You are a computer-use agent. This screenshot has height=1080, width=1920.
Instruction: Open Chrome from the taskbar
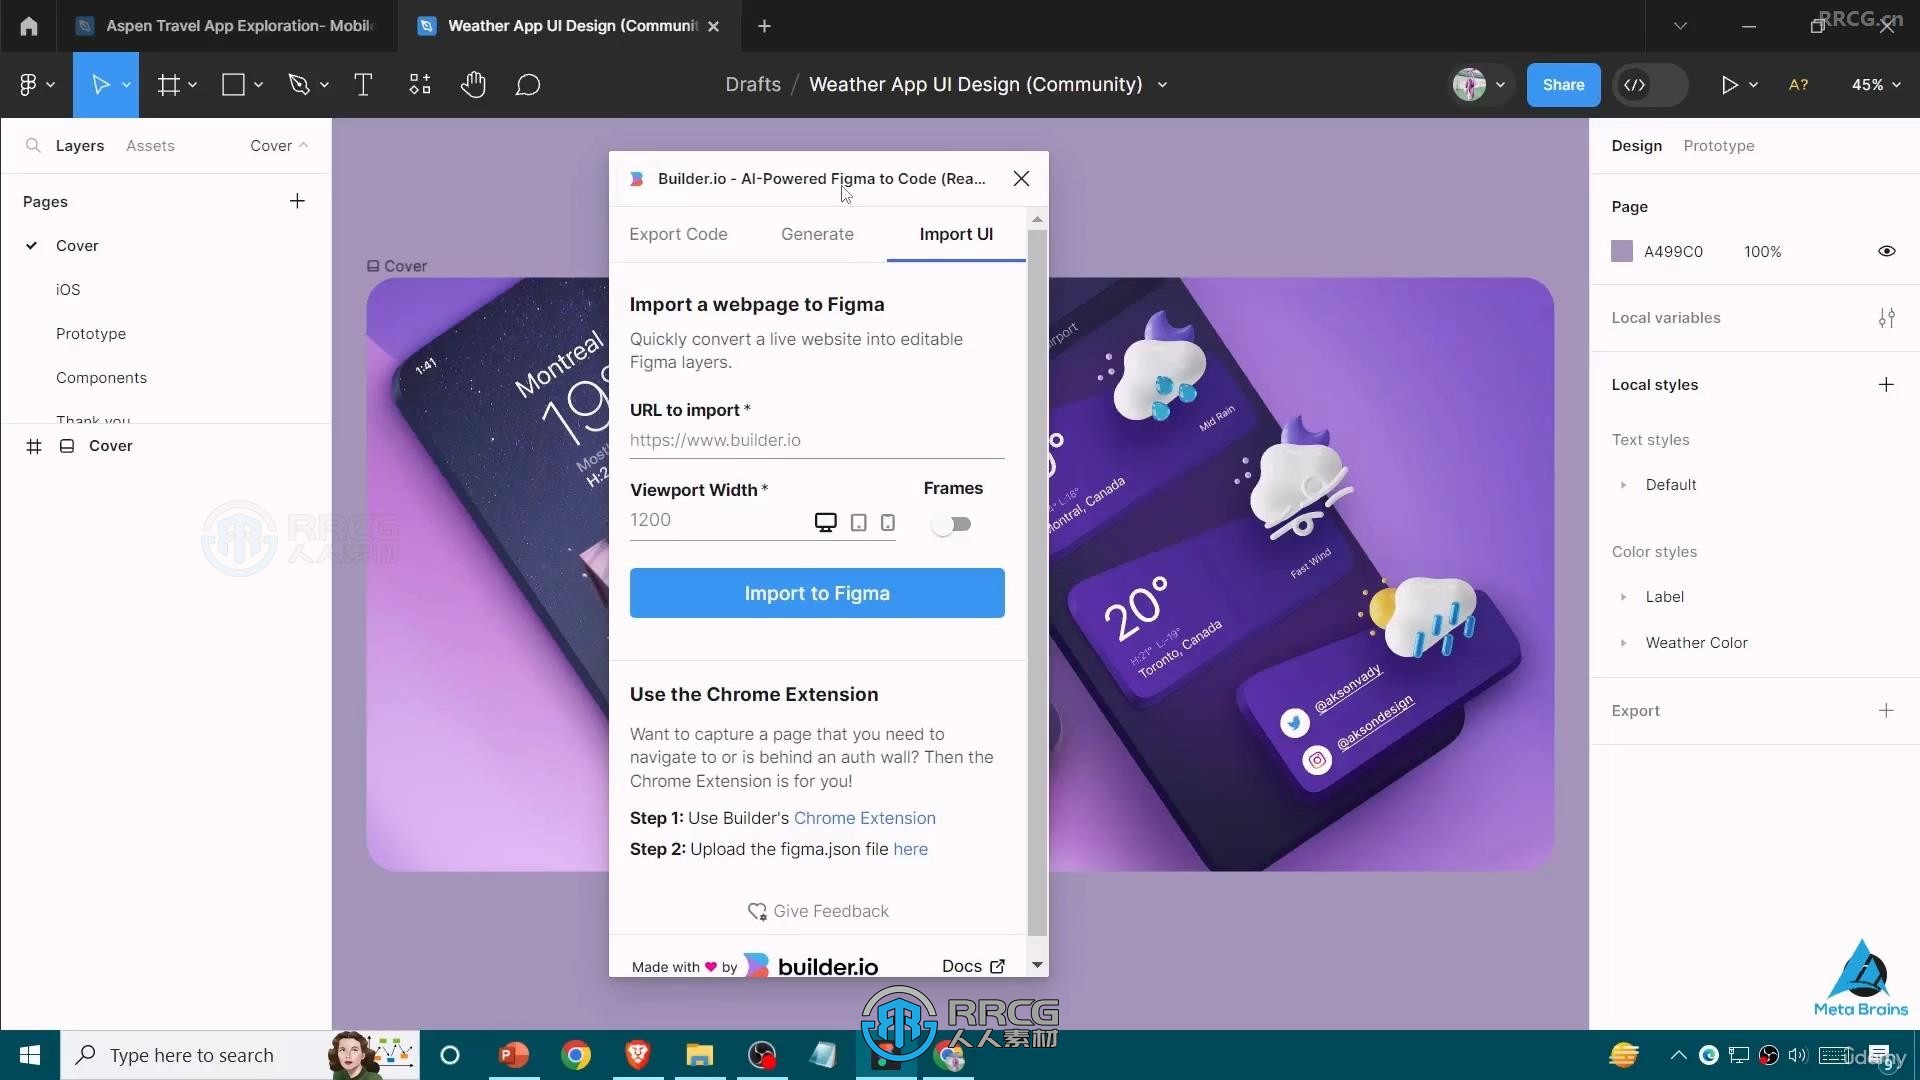(575, 1055)
